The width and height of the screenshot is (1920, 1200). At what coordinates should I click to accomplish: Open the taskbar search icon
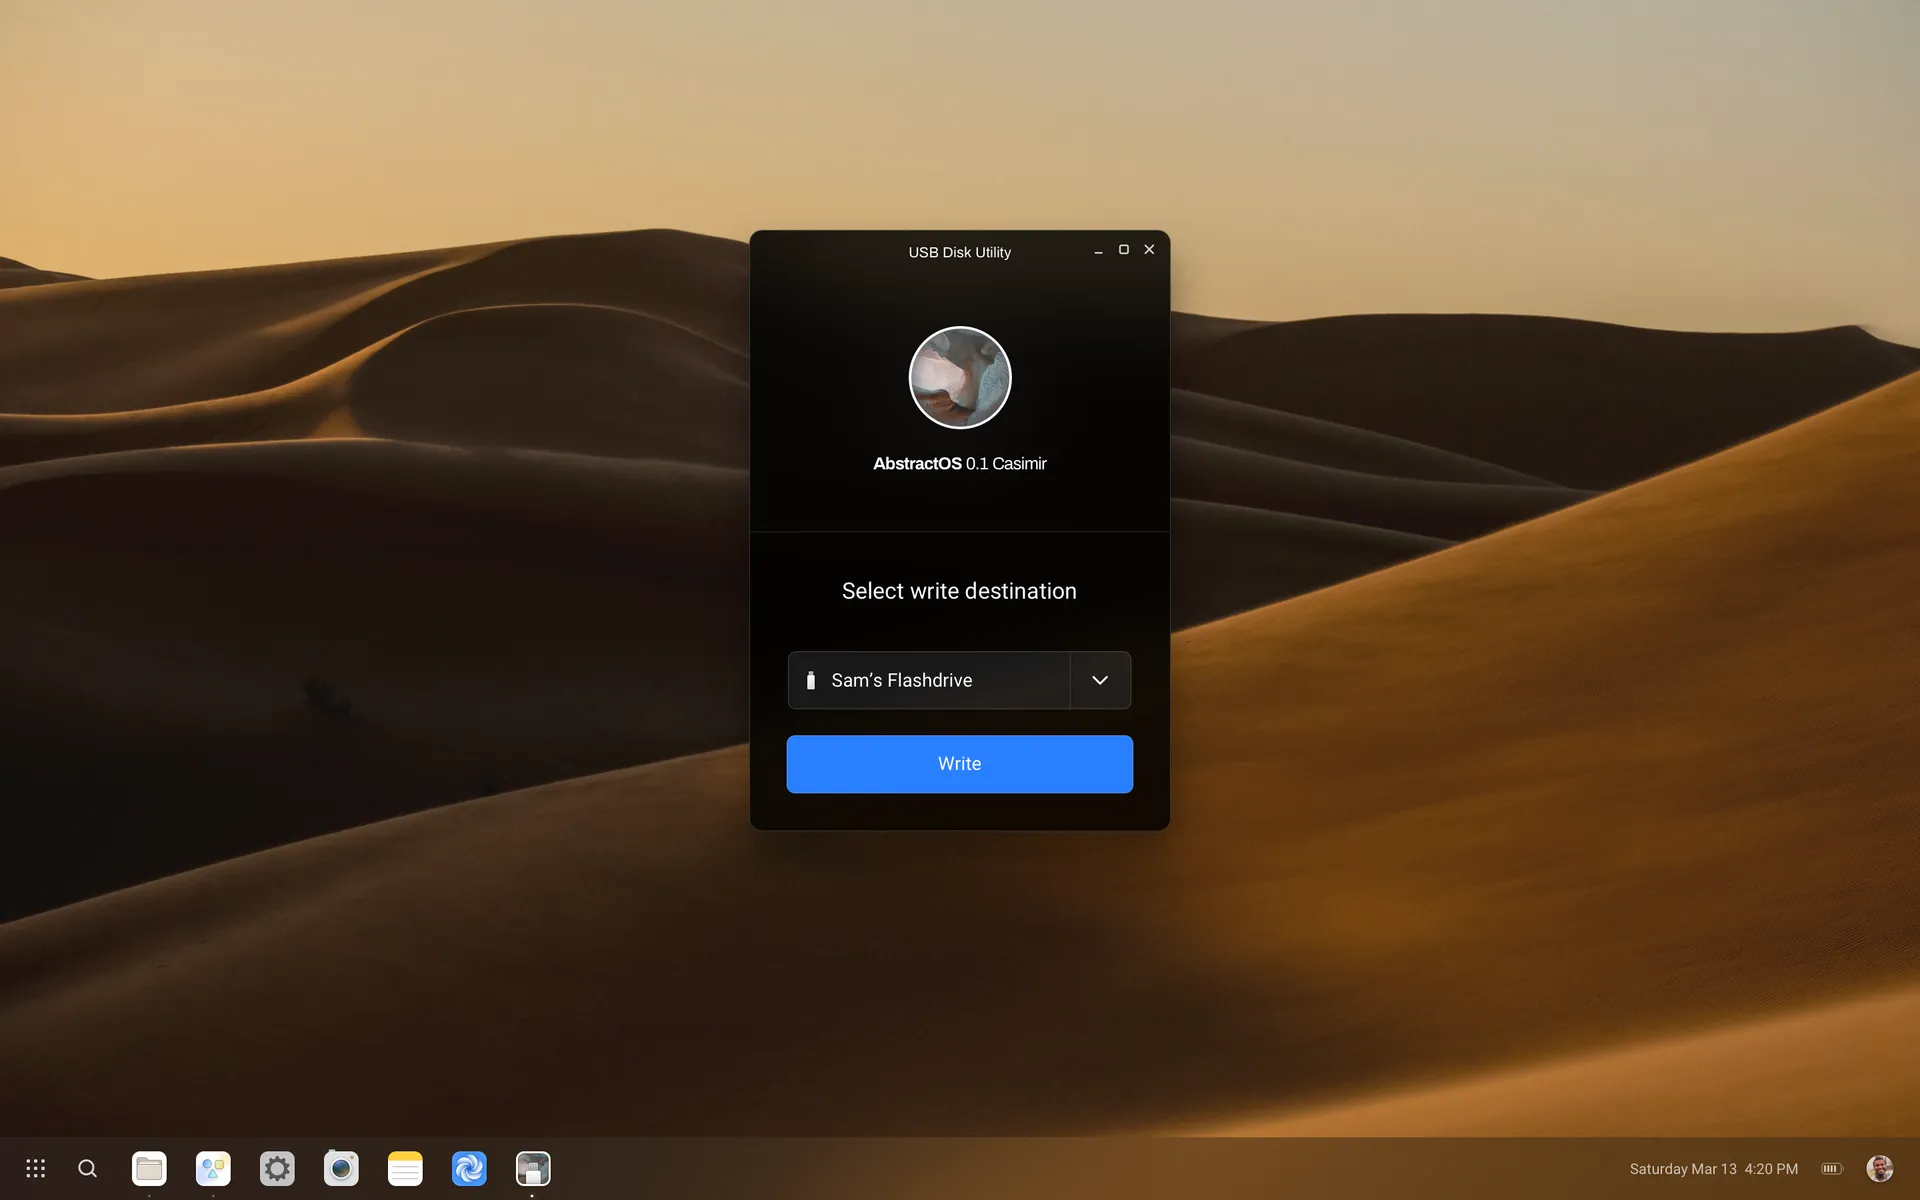(88, 1168)
